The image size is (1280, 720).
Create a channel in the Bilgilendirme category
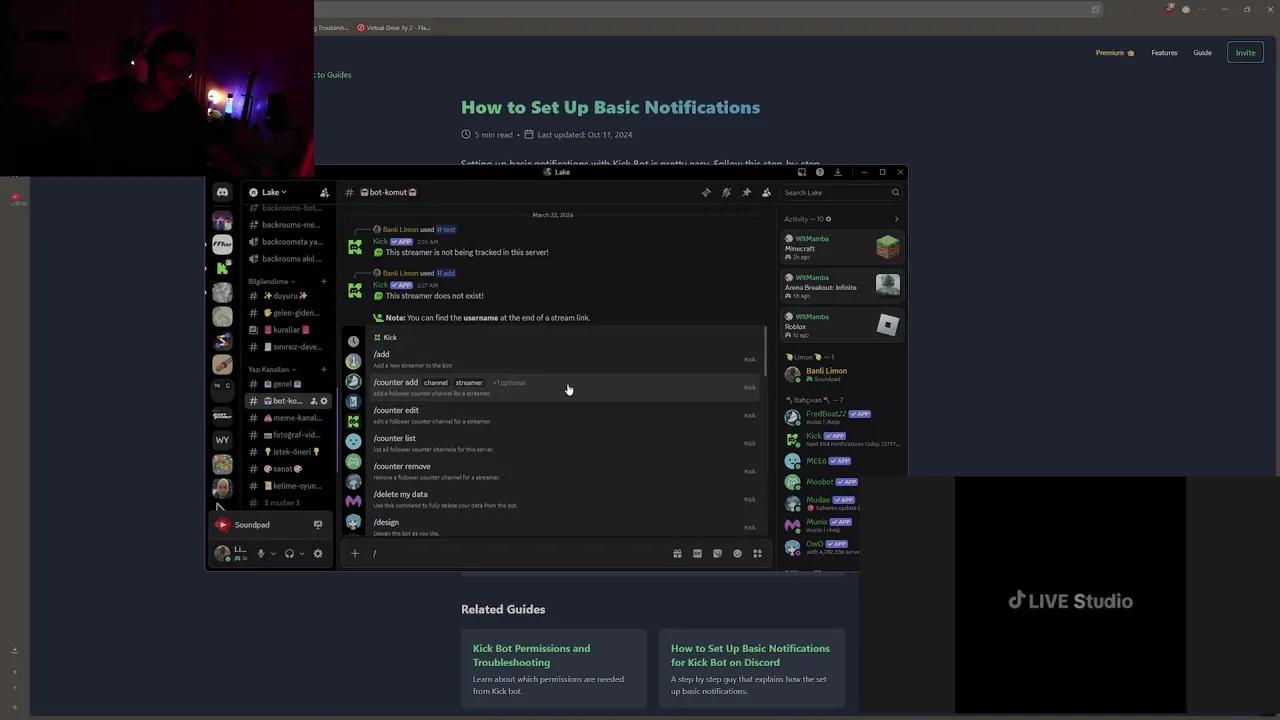323,282
